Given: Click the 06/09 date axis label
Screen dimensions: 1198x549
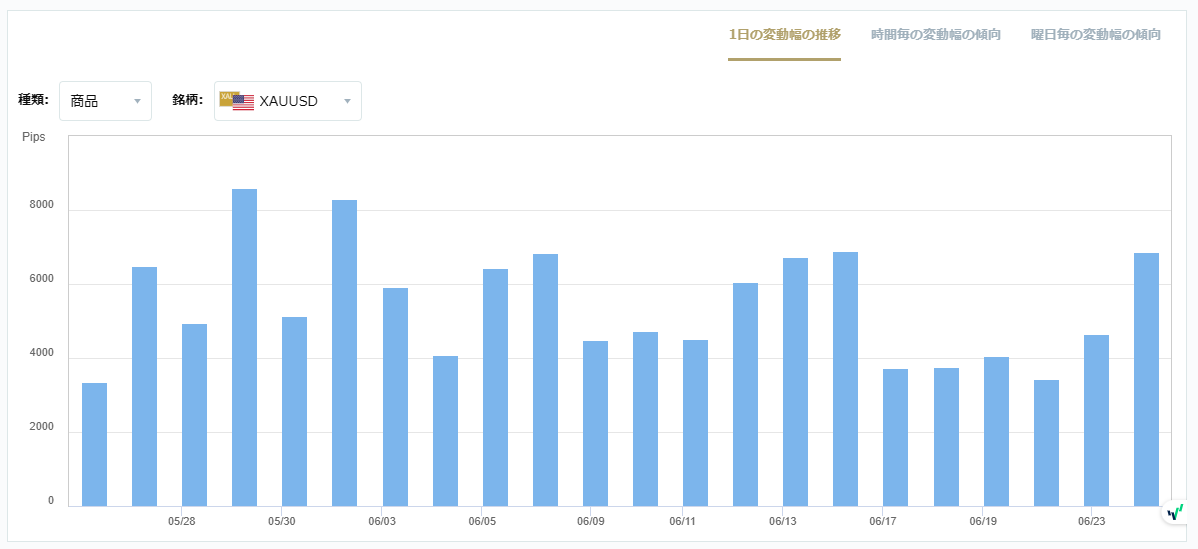Looking at the screenshot, I should (591, 522).
